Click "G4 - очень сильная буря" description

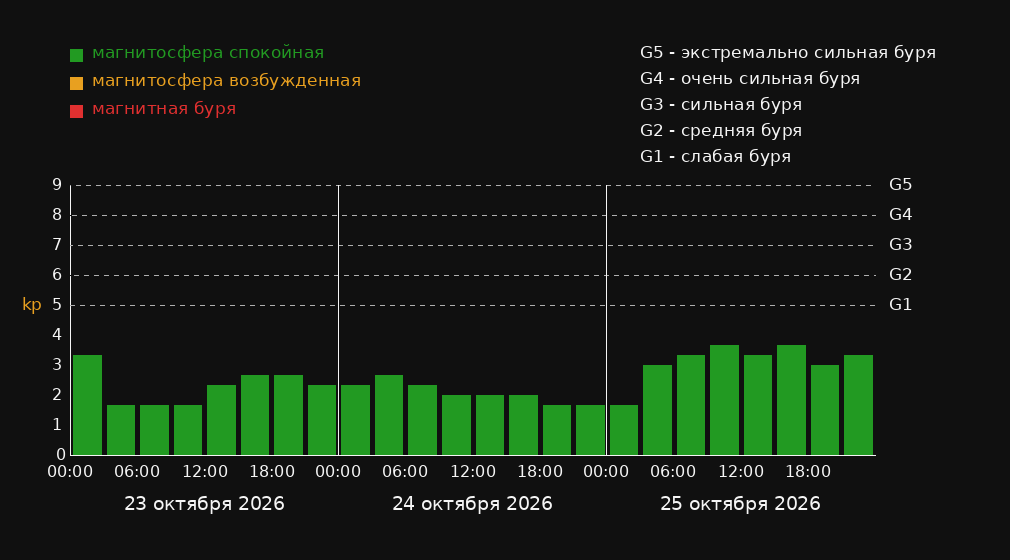tap(750, 79)
